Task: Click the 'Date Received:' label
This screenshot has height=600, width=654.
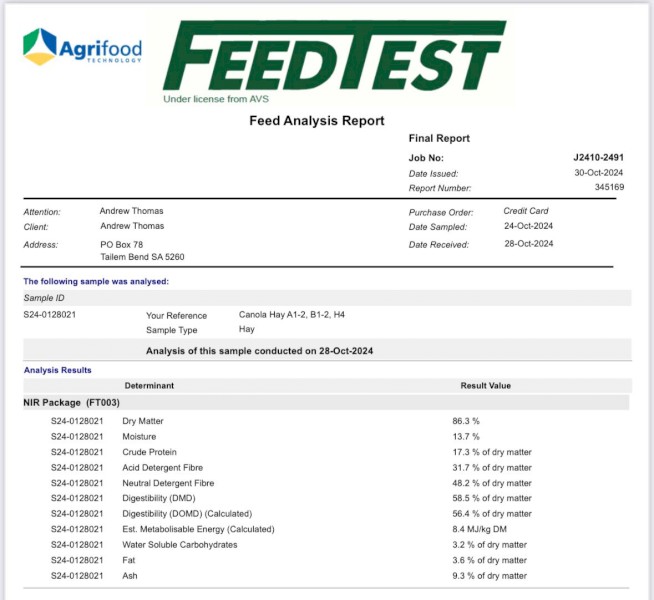Action: pos(439,245)
